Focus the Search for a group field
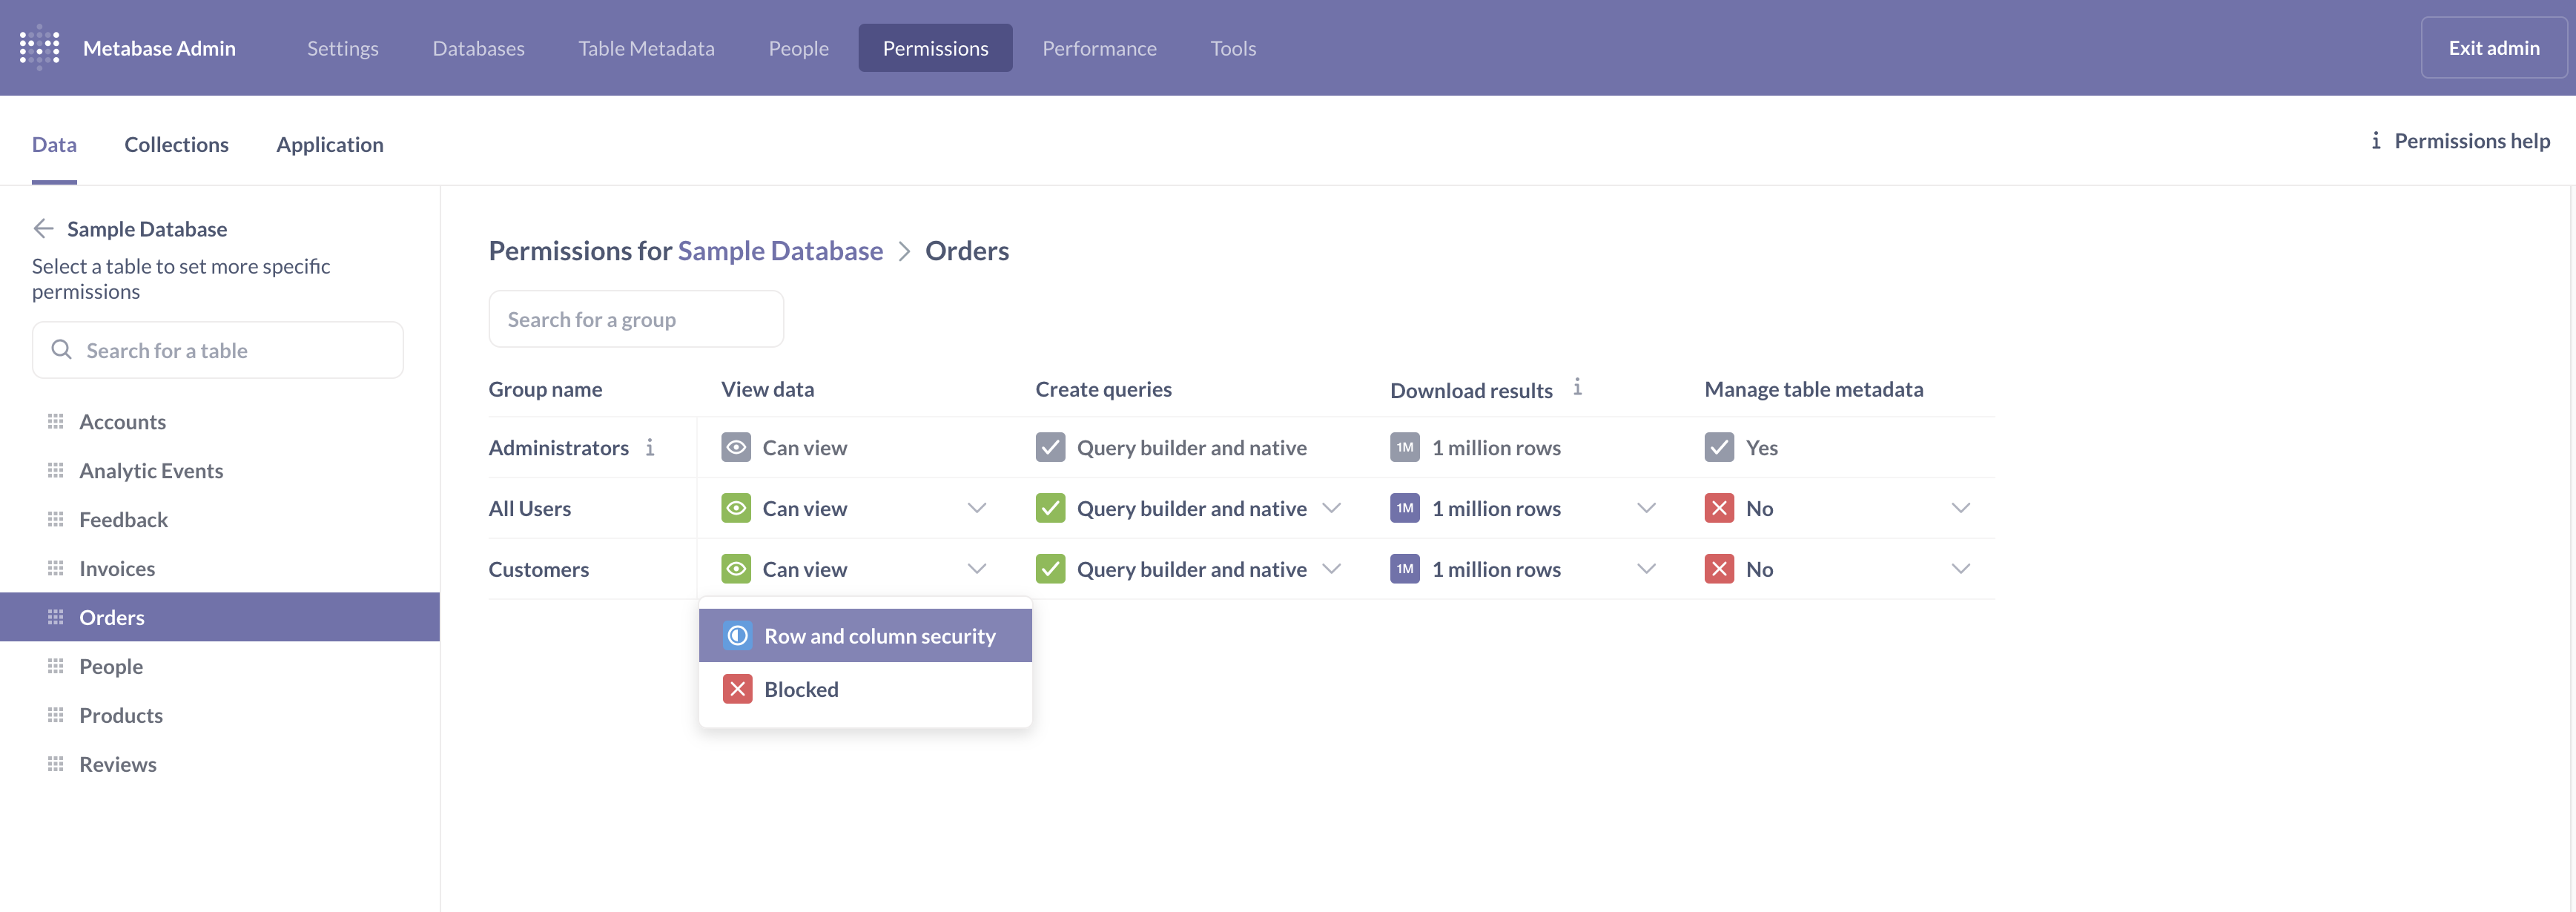This screenshot has width=2576, height=912. (636, 319)
